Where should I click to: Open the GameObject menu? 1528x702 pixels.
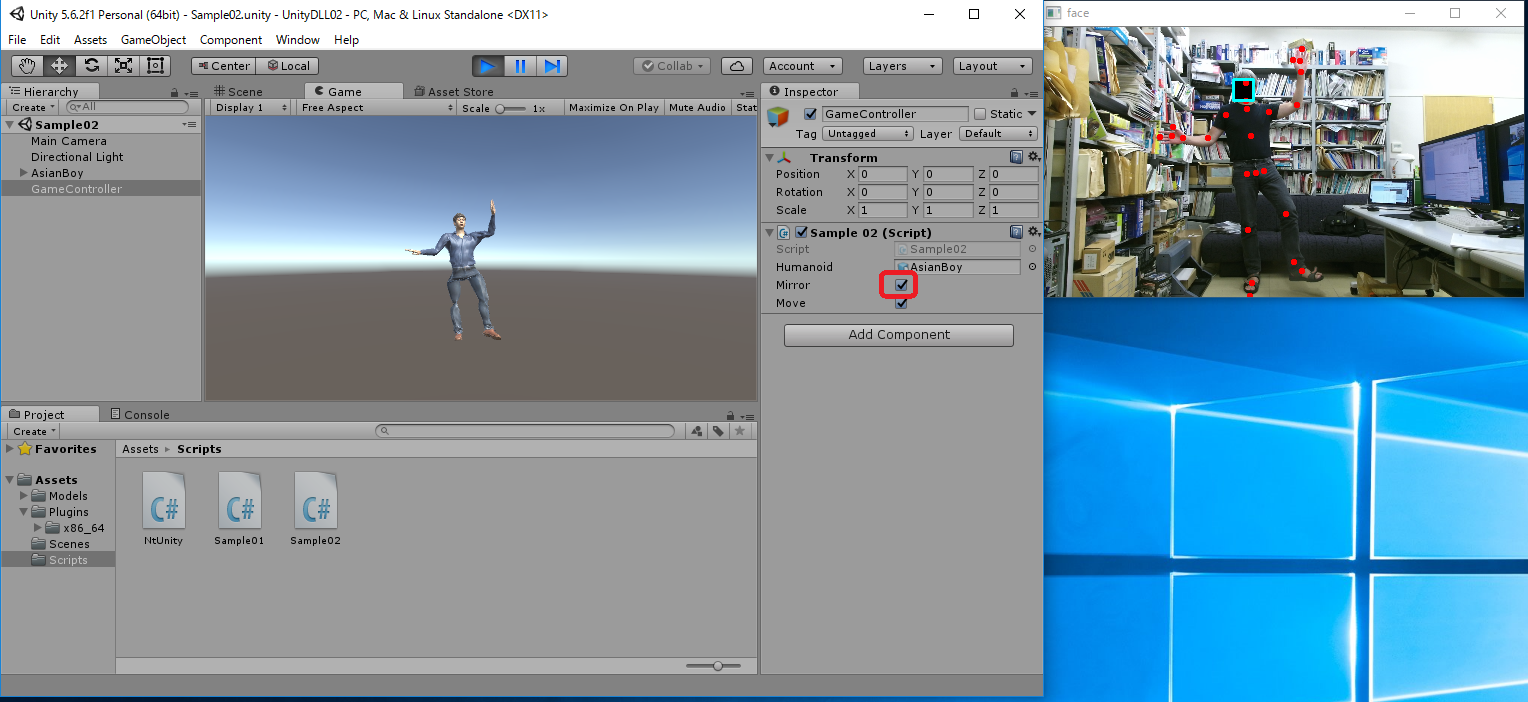point(153,40)
